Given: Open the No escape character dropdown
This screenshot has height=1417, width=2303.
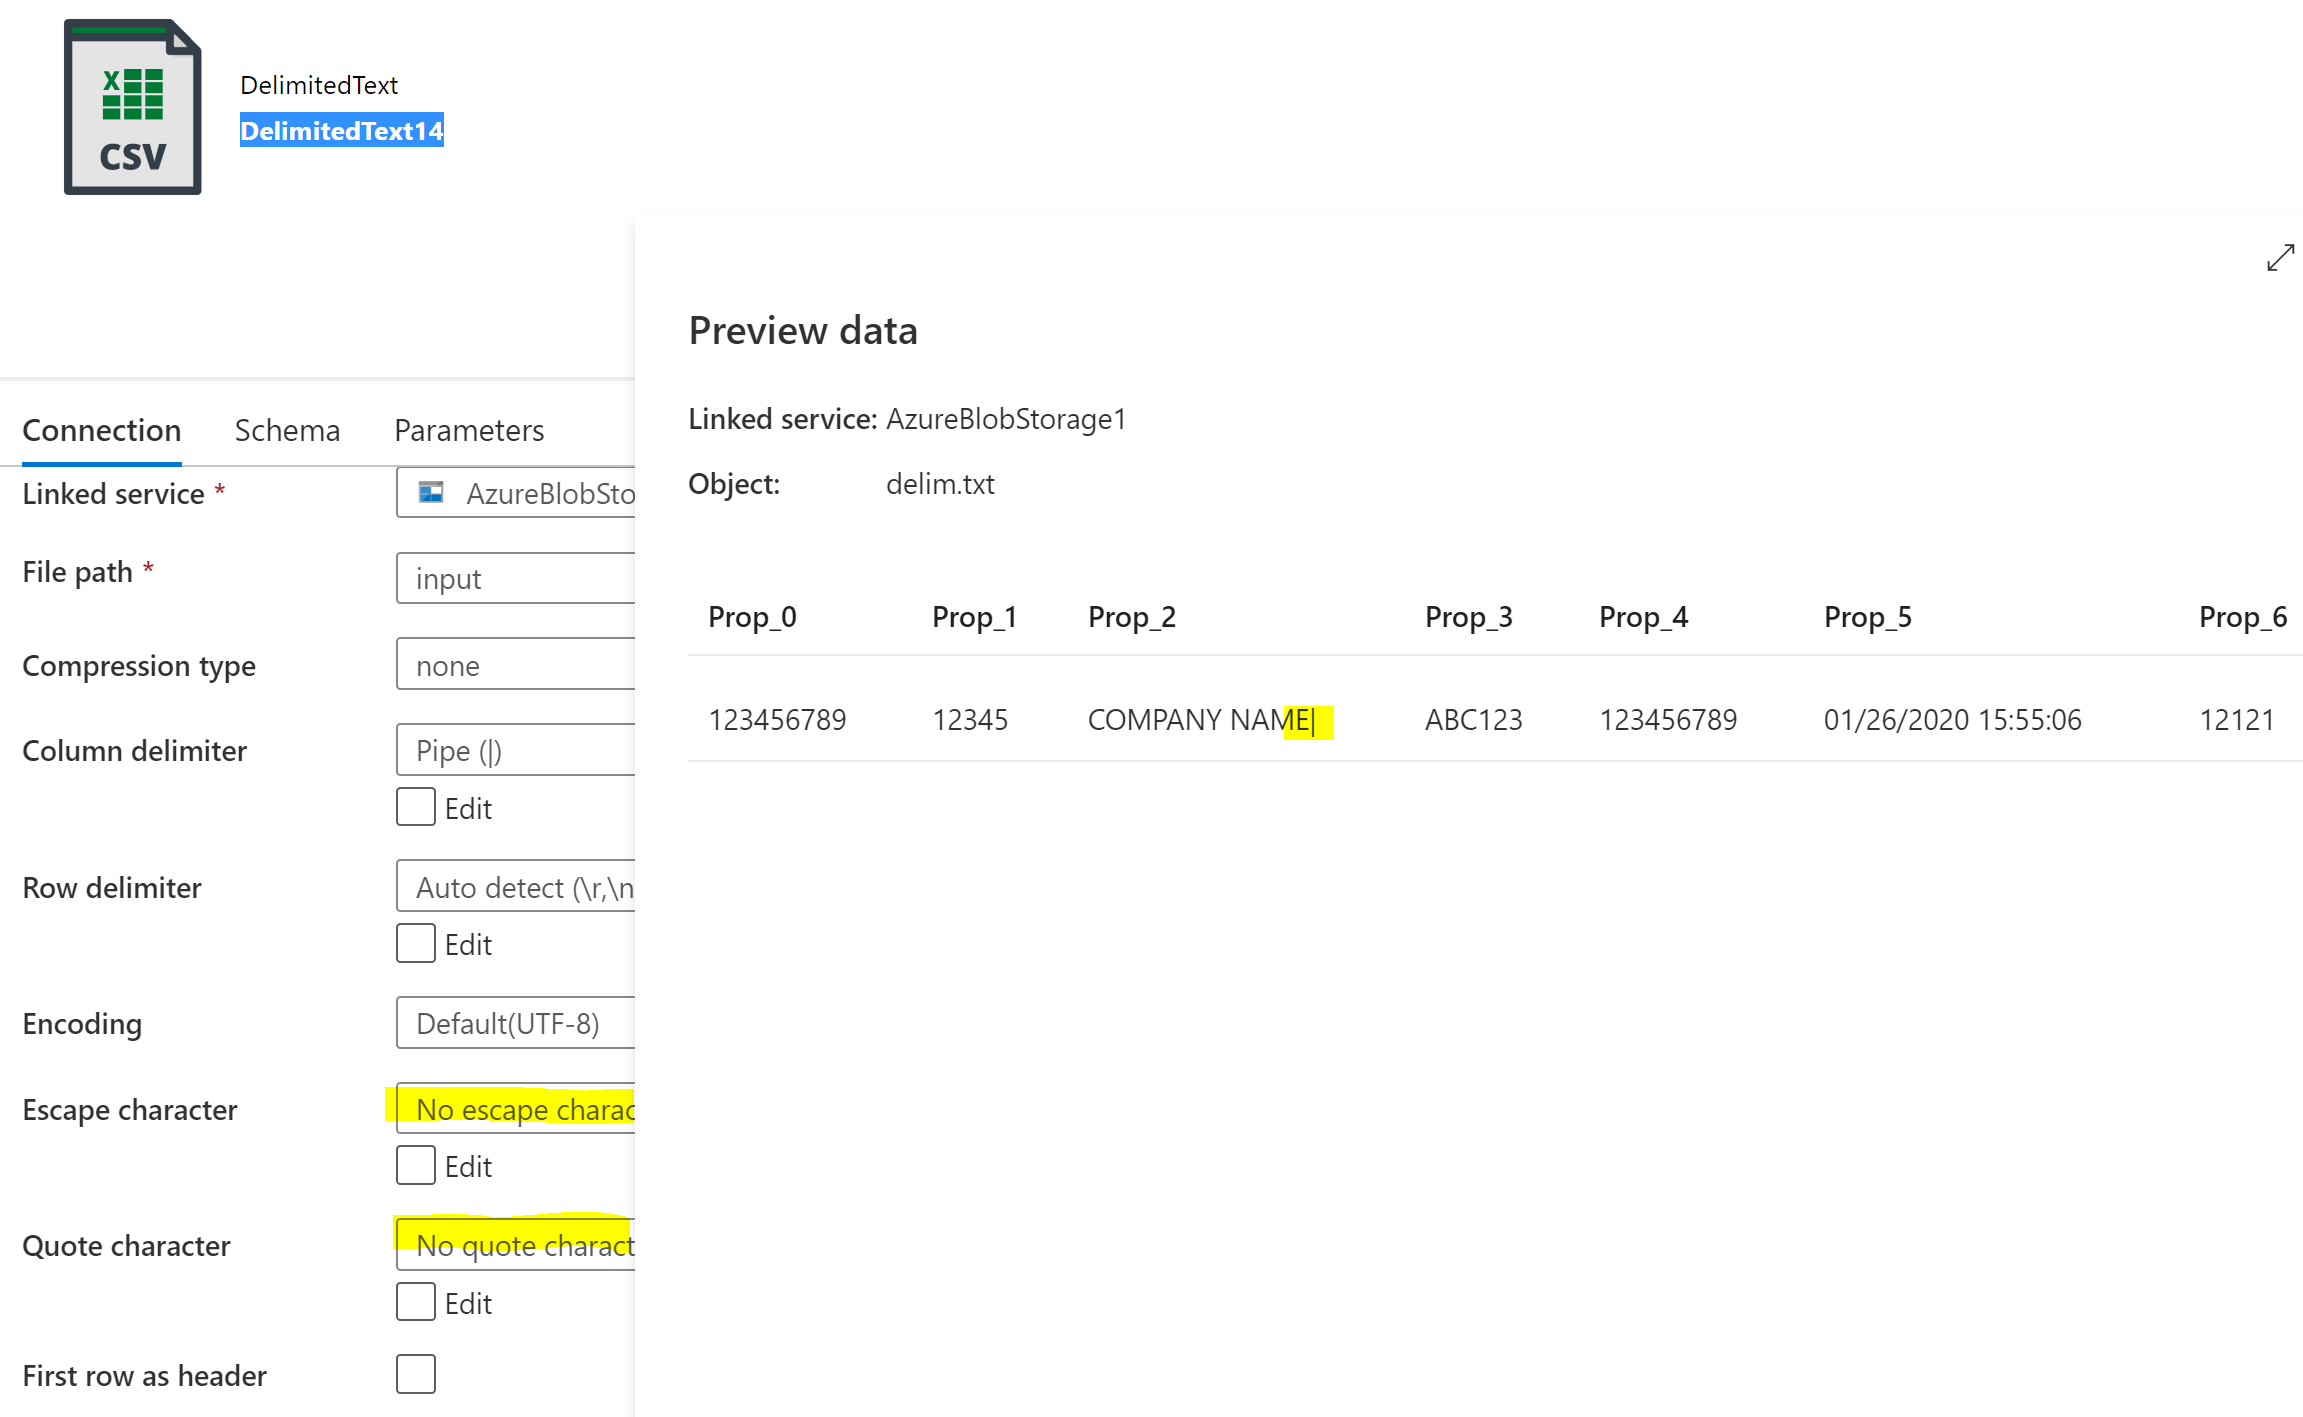Looking at the screenshot, I should 515,1109.
